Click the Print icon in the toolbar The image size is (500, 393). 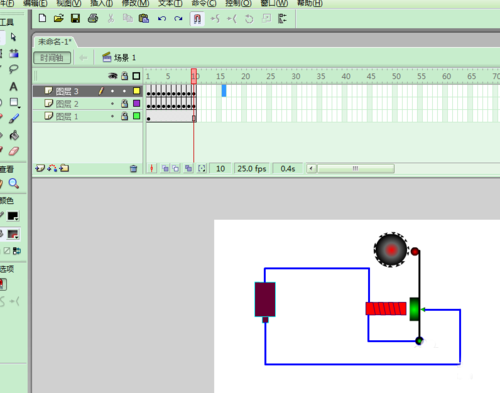(93, 18)
